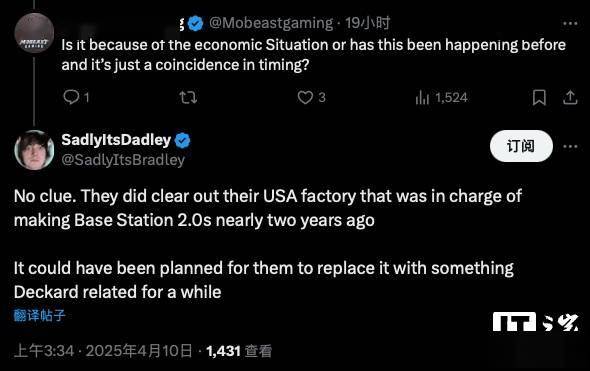Open the Mobeastgaming profile avatar

click(34, 33)
